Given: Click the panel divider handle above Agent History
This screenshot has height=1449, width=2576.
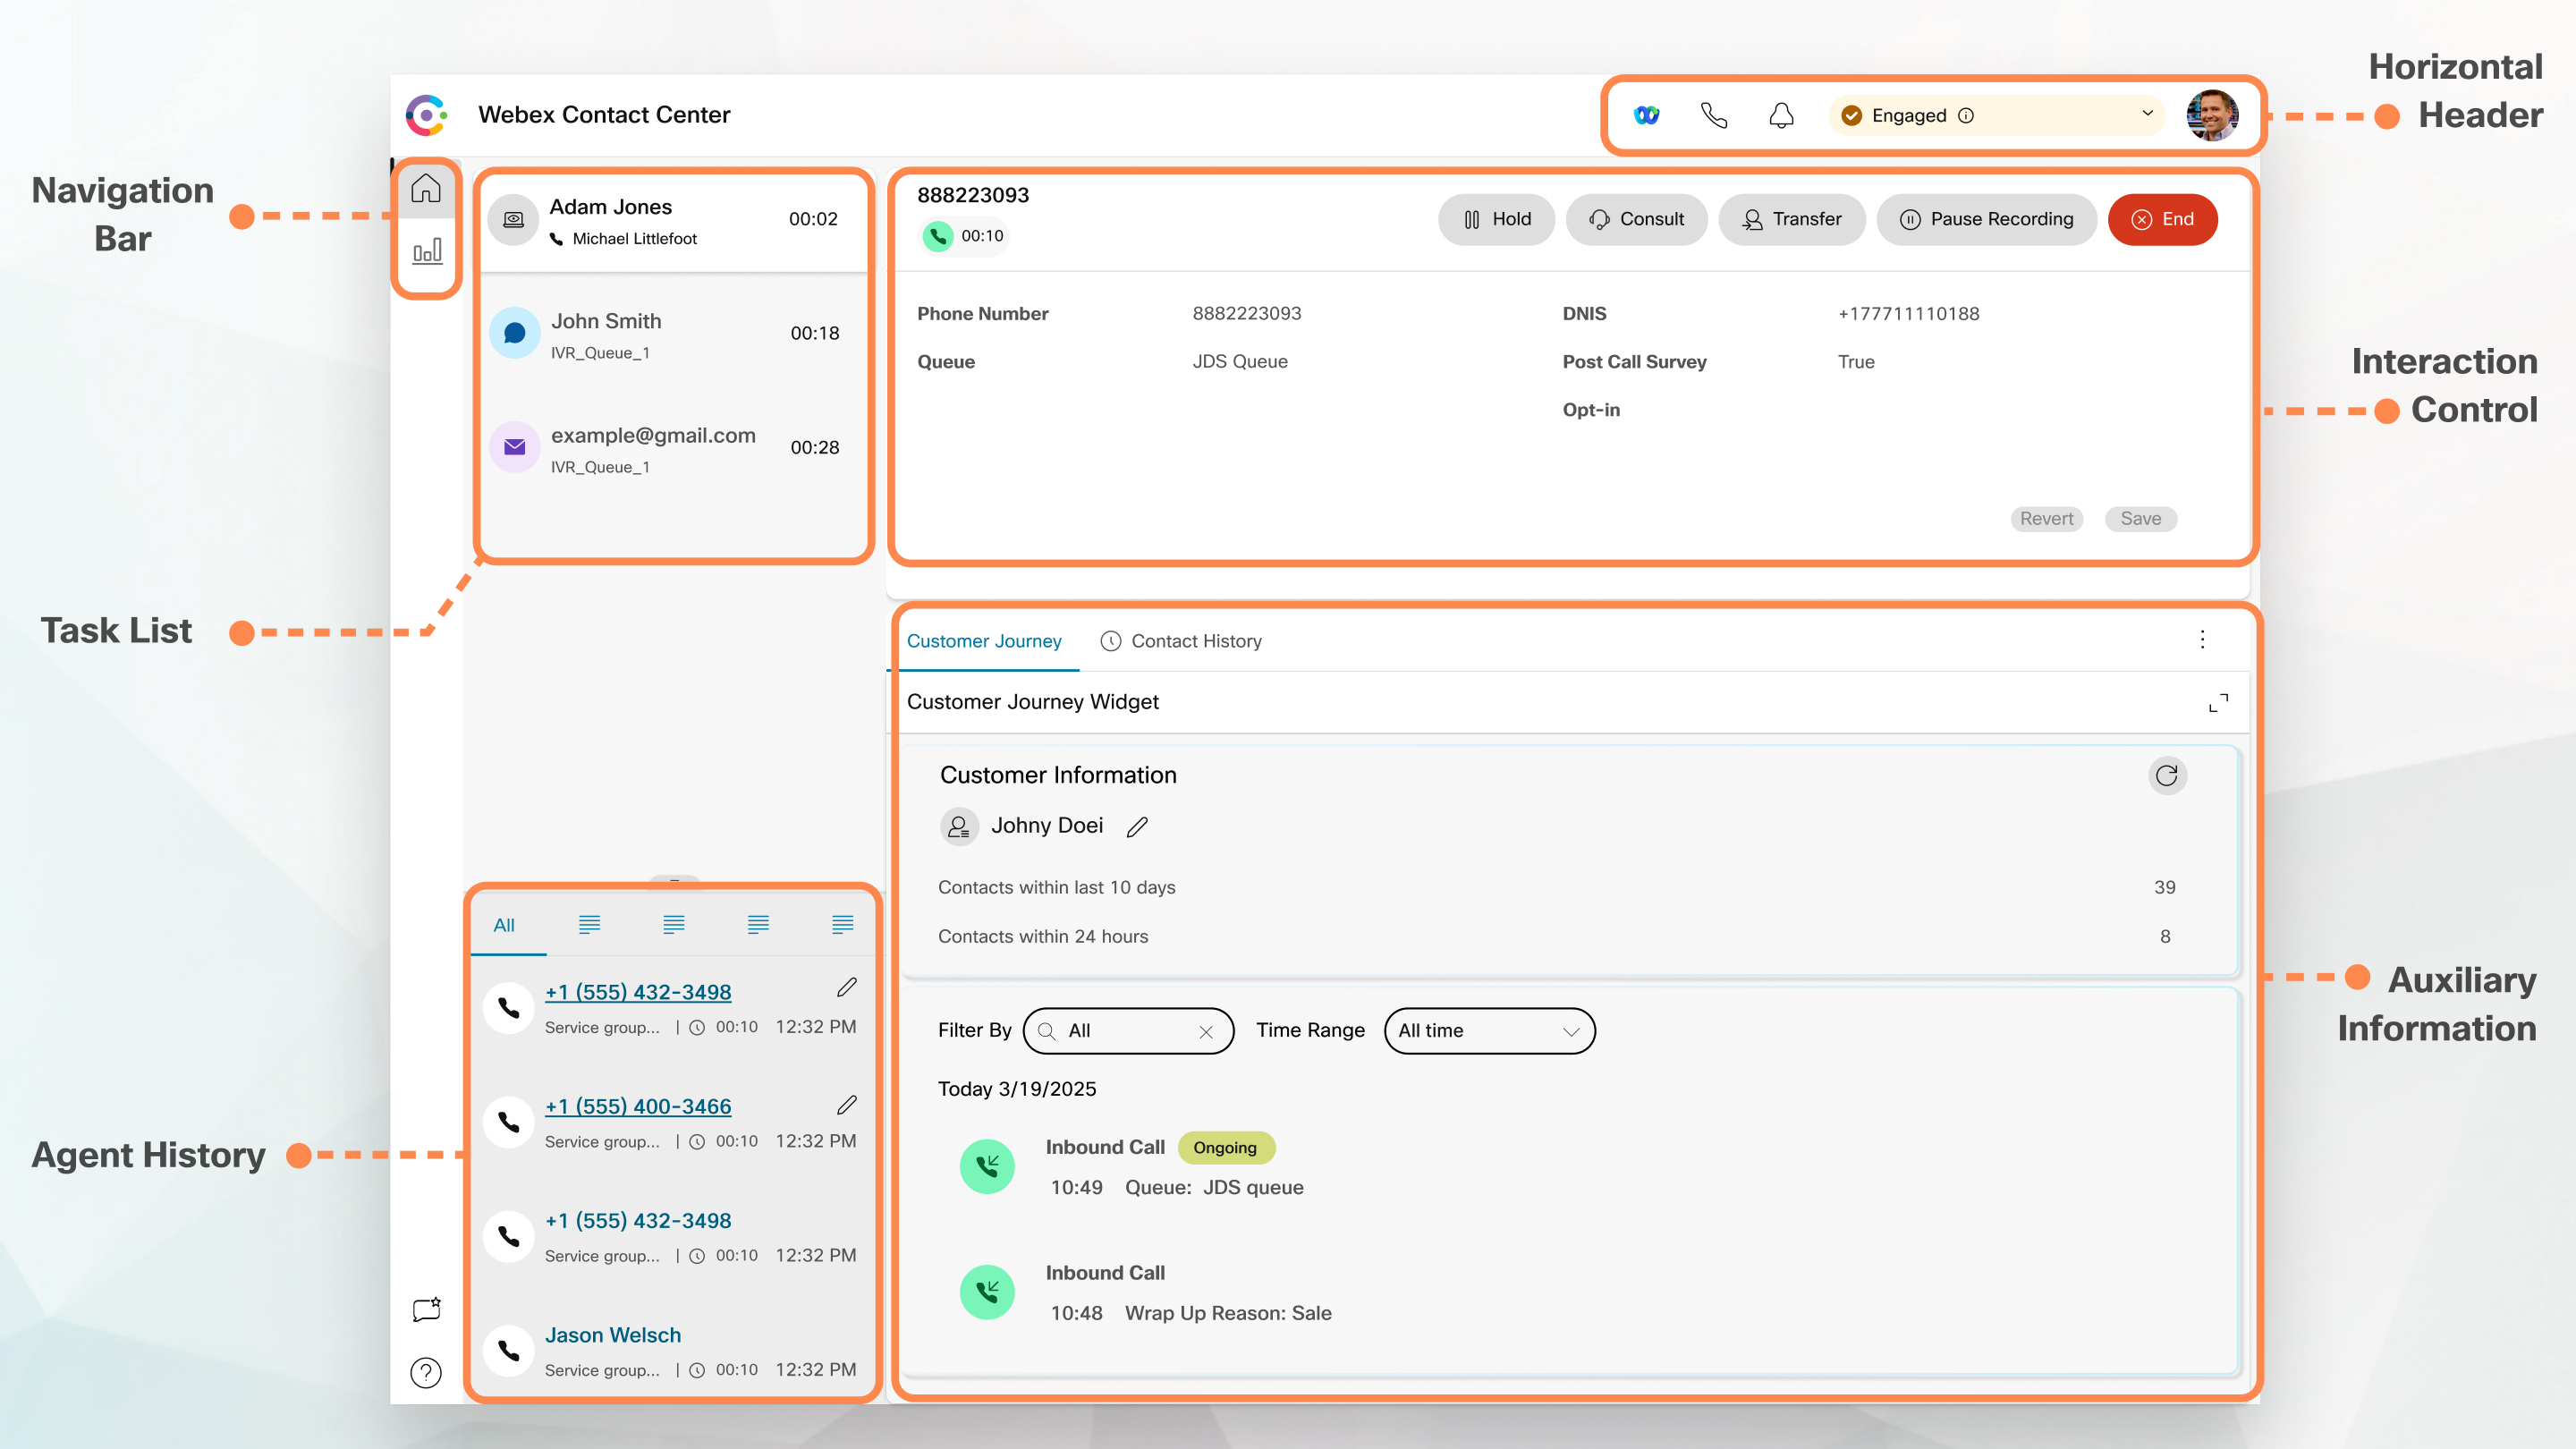Looking at the screenshot, I should click(674, 882).
